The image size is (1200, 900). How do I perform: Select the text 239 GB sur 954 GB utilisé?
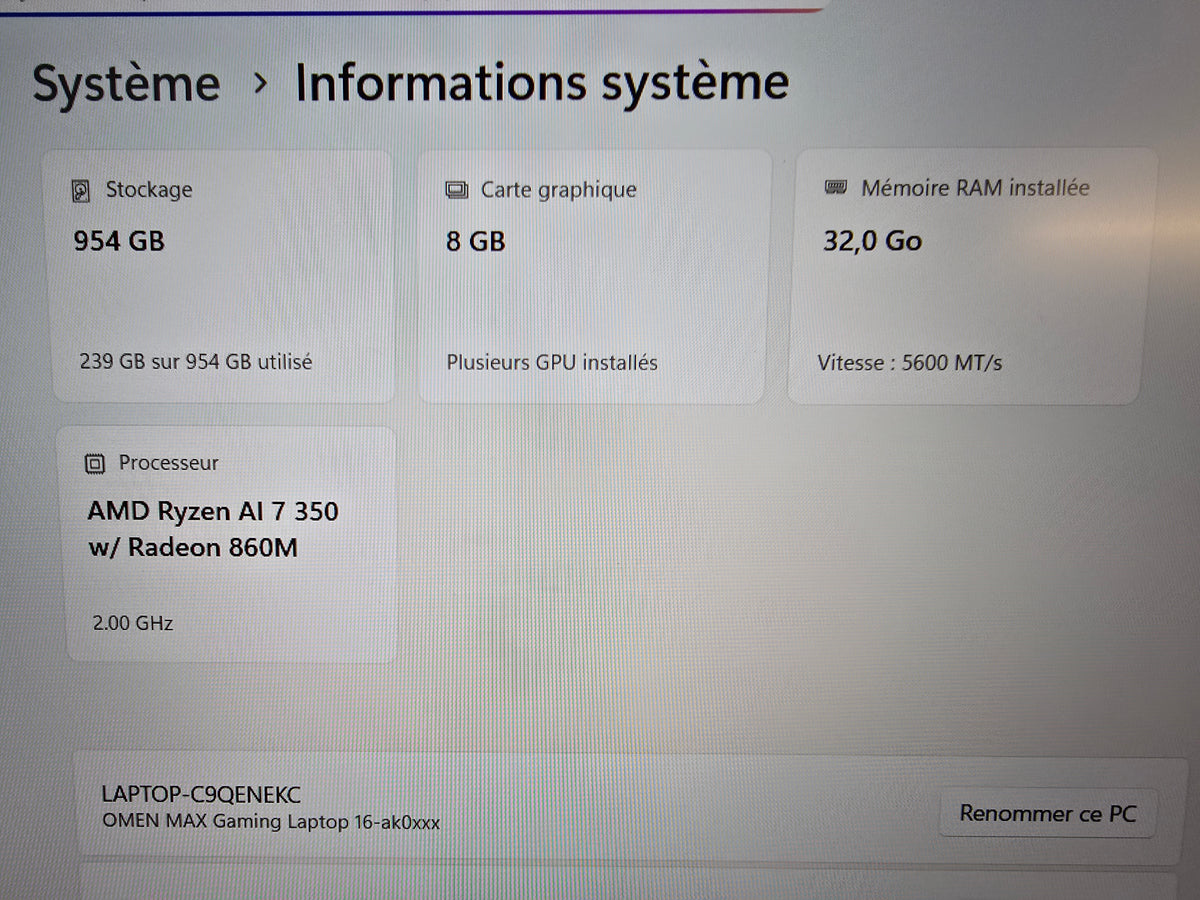(x=196, y=362)
